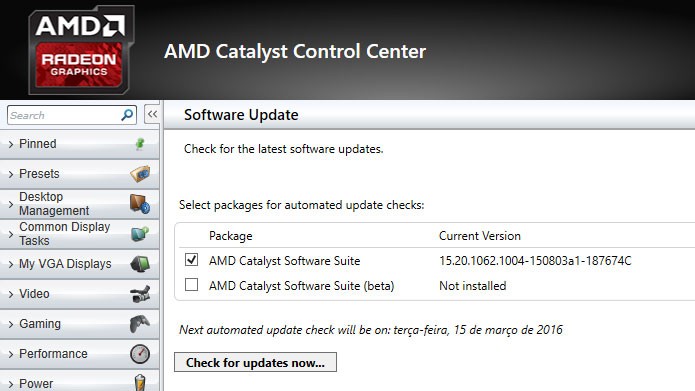Image resolution: width=695 pixels, height=391 pixels.
Task: Click the Power battery icon
Action: (x=140, y=383)
